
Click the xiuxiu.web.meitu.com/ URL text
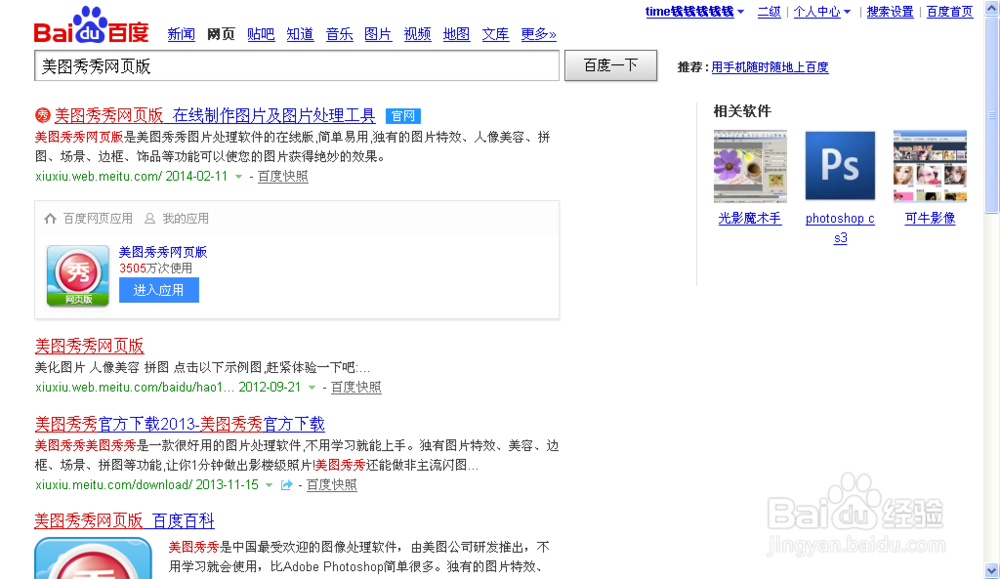[99, 177]
